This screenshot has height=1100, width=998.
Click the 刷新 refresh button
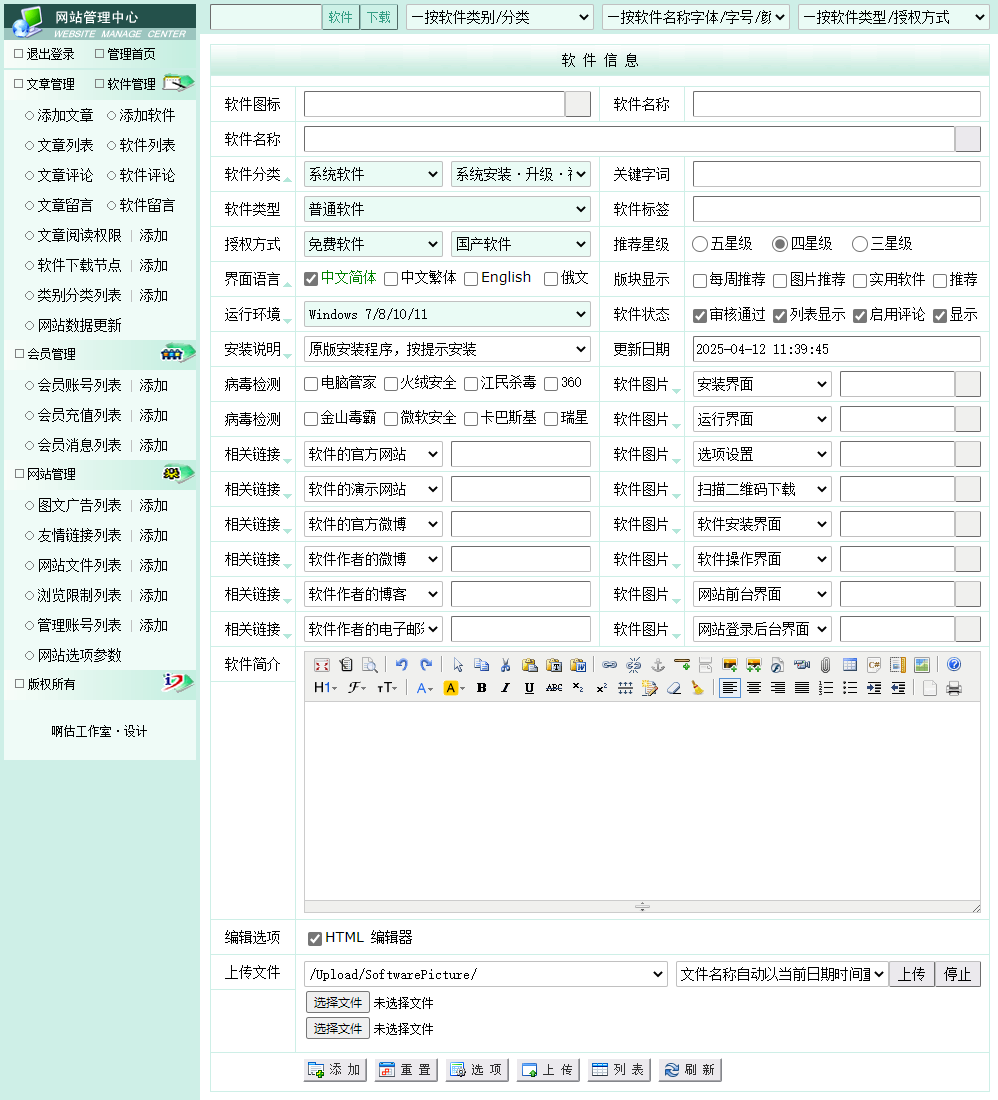(690, 1070)
